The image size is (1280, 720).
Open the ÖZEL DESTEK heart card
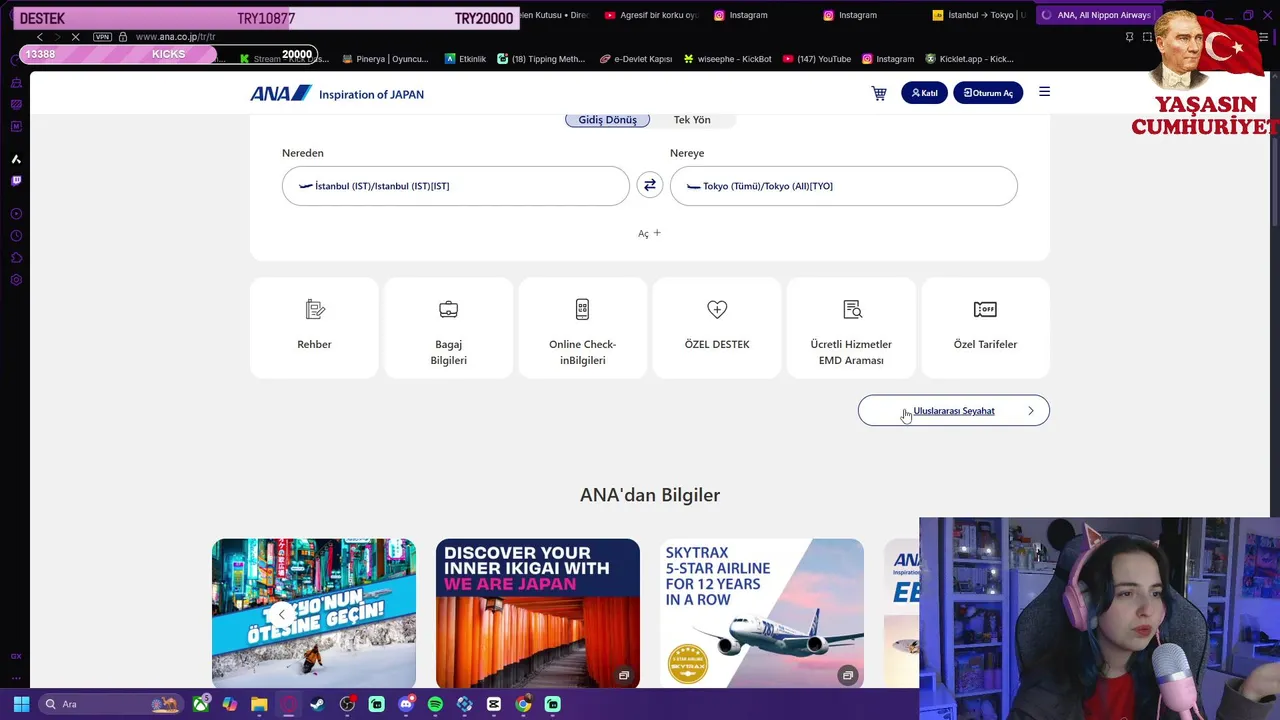pos(717,327)
